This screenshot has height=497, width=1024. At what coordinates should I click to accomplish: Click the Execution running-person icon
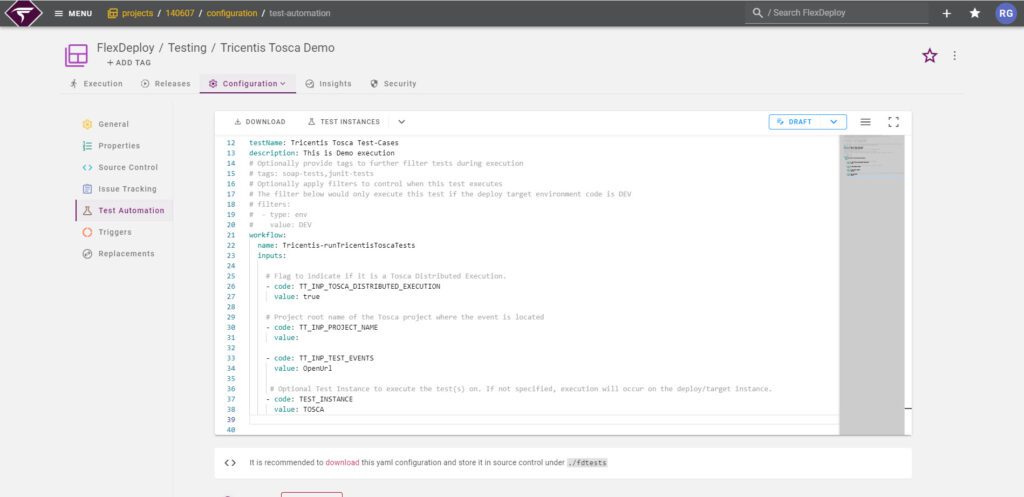(x=74, y=84)
